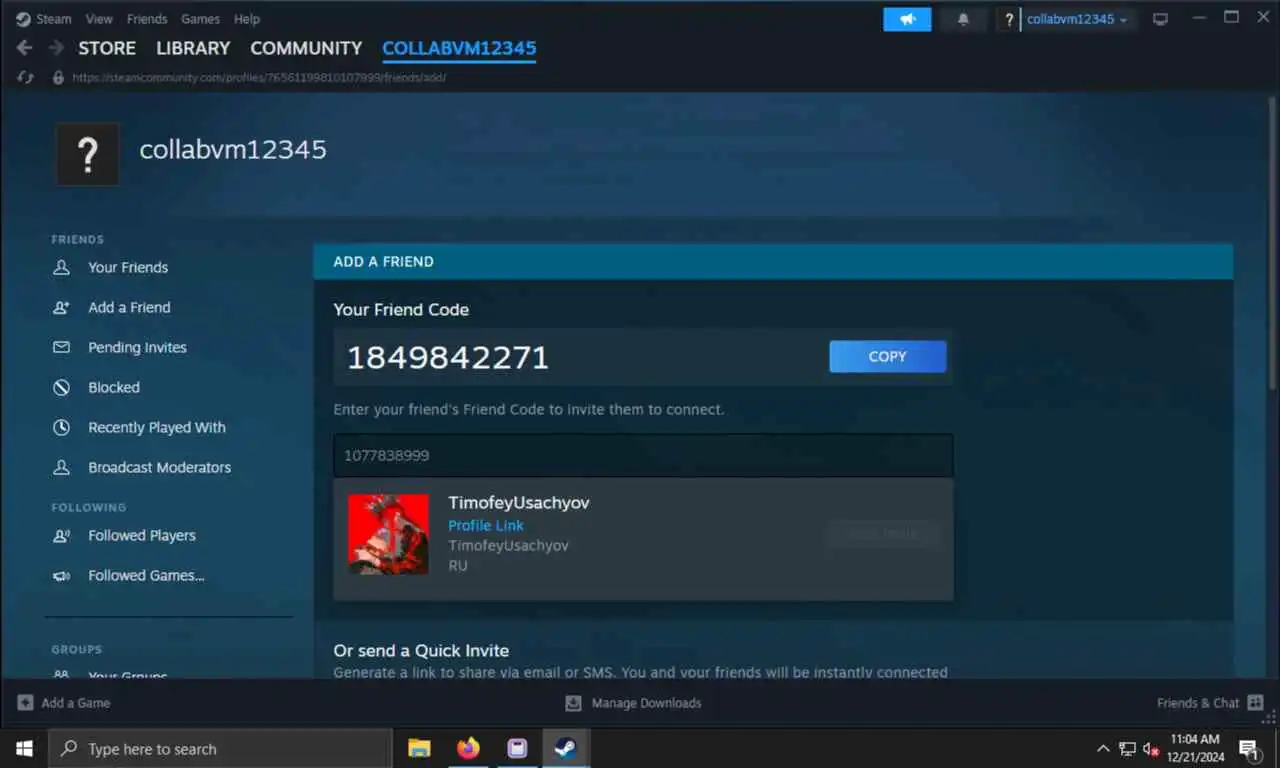1280x768 pixels.
Task: Open the COLLABVM12345 profile tab
Action: 459,48
